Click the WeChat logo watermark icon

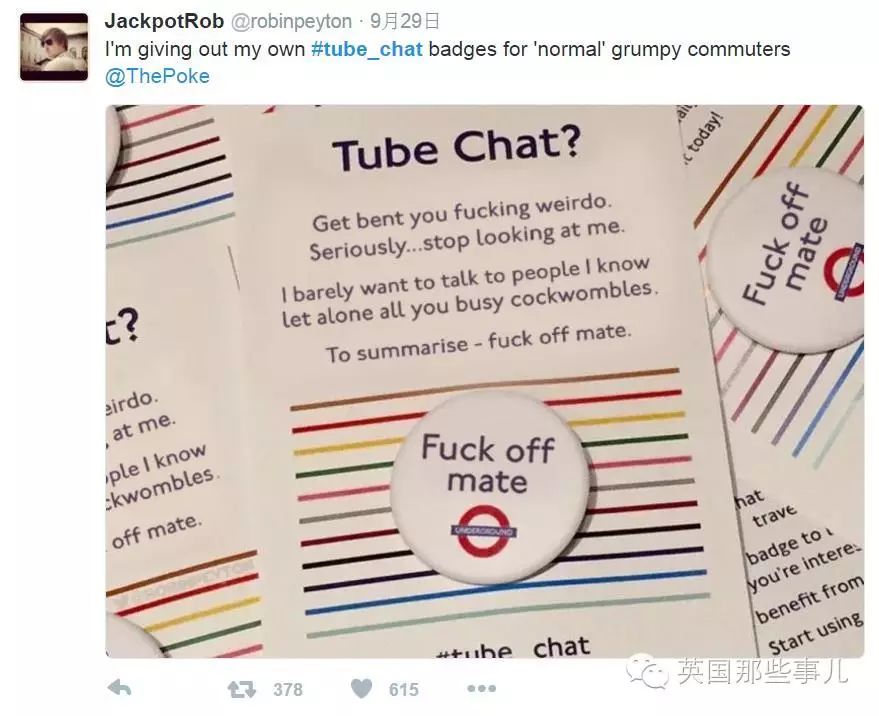click(646, 670)
